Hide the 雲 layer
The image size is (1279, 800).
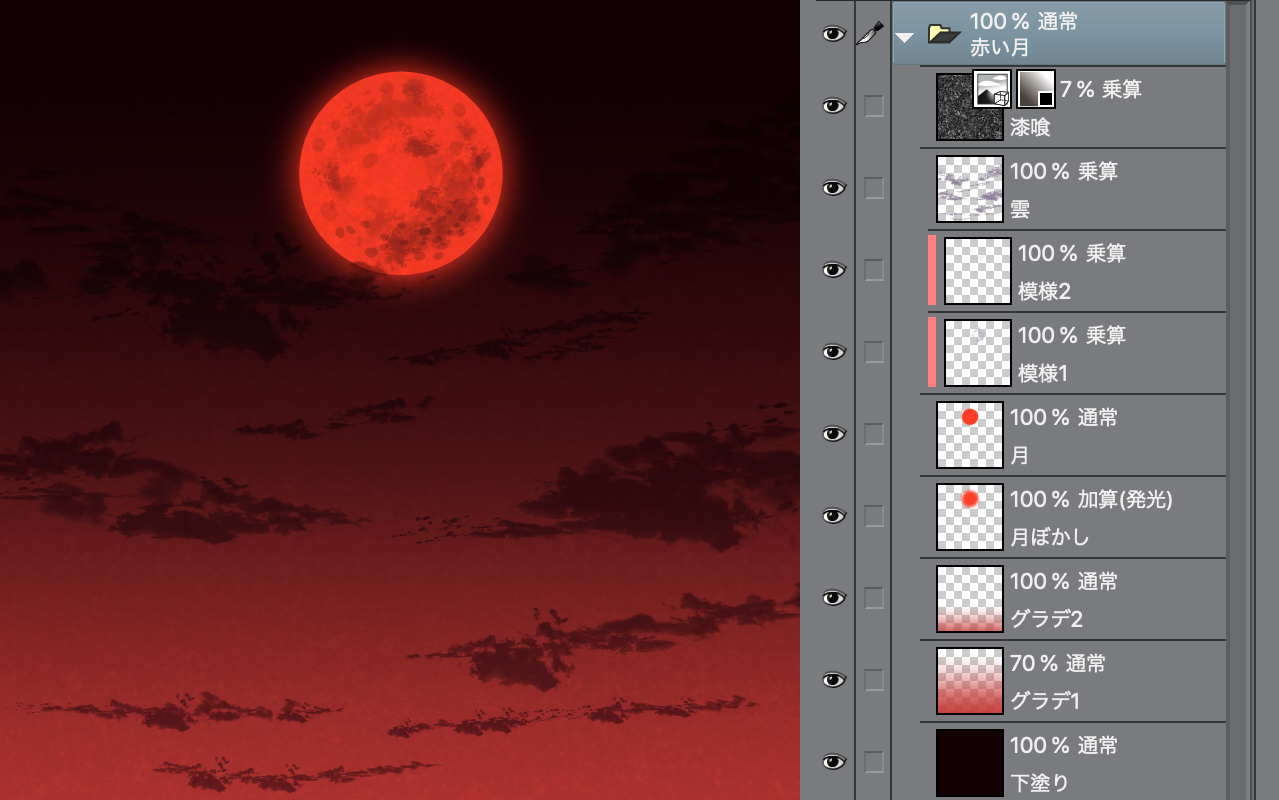(834, 188)
